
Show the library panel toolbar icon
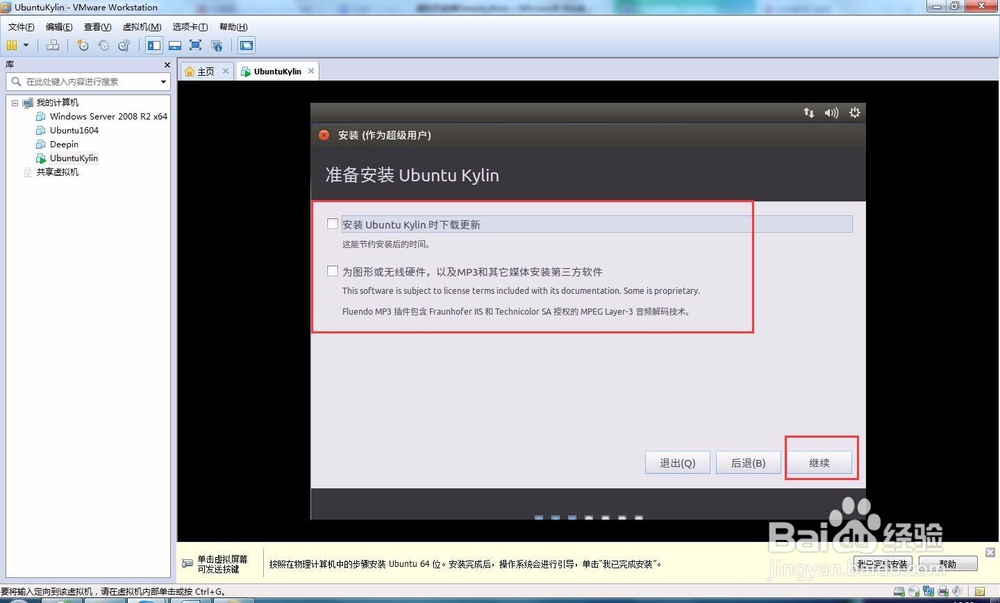153,45
